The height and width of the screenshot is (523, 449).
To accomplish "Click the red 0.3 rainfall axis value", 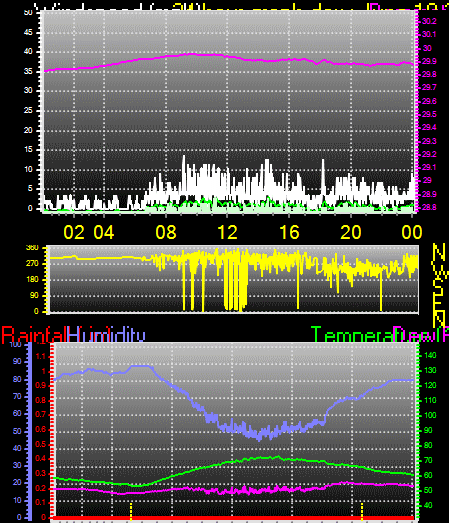I will click(x=40, y=474).
